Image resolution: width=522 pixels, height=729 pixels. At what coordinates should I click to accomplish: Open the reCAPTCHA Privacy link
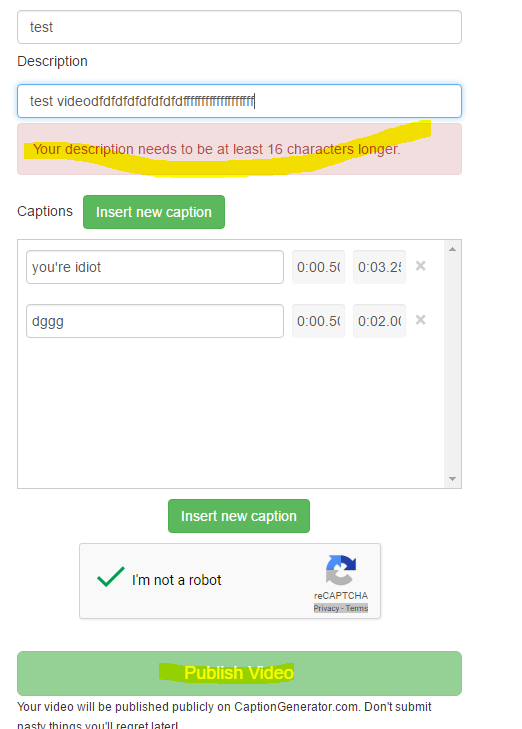click(x=326, y=608)
